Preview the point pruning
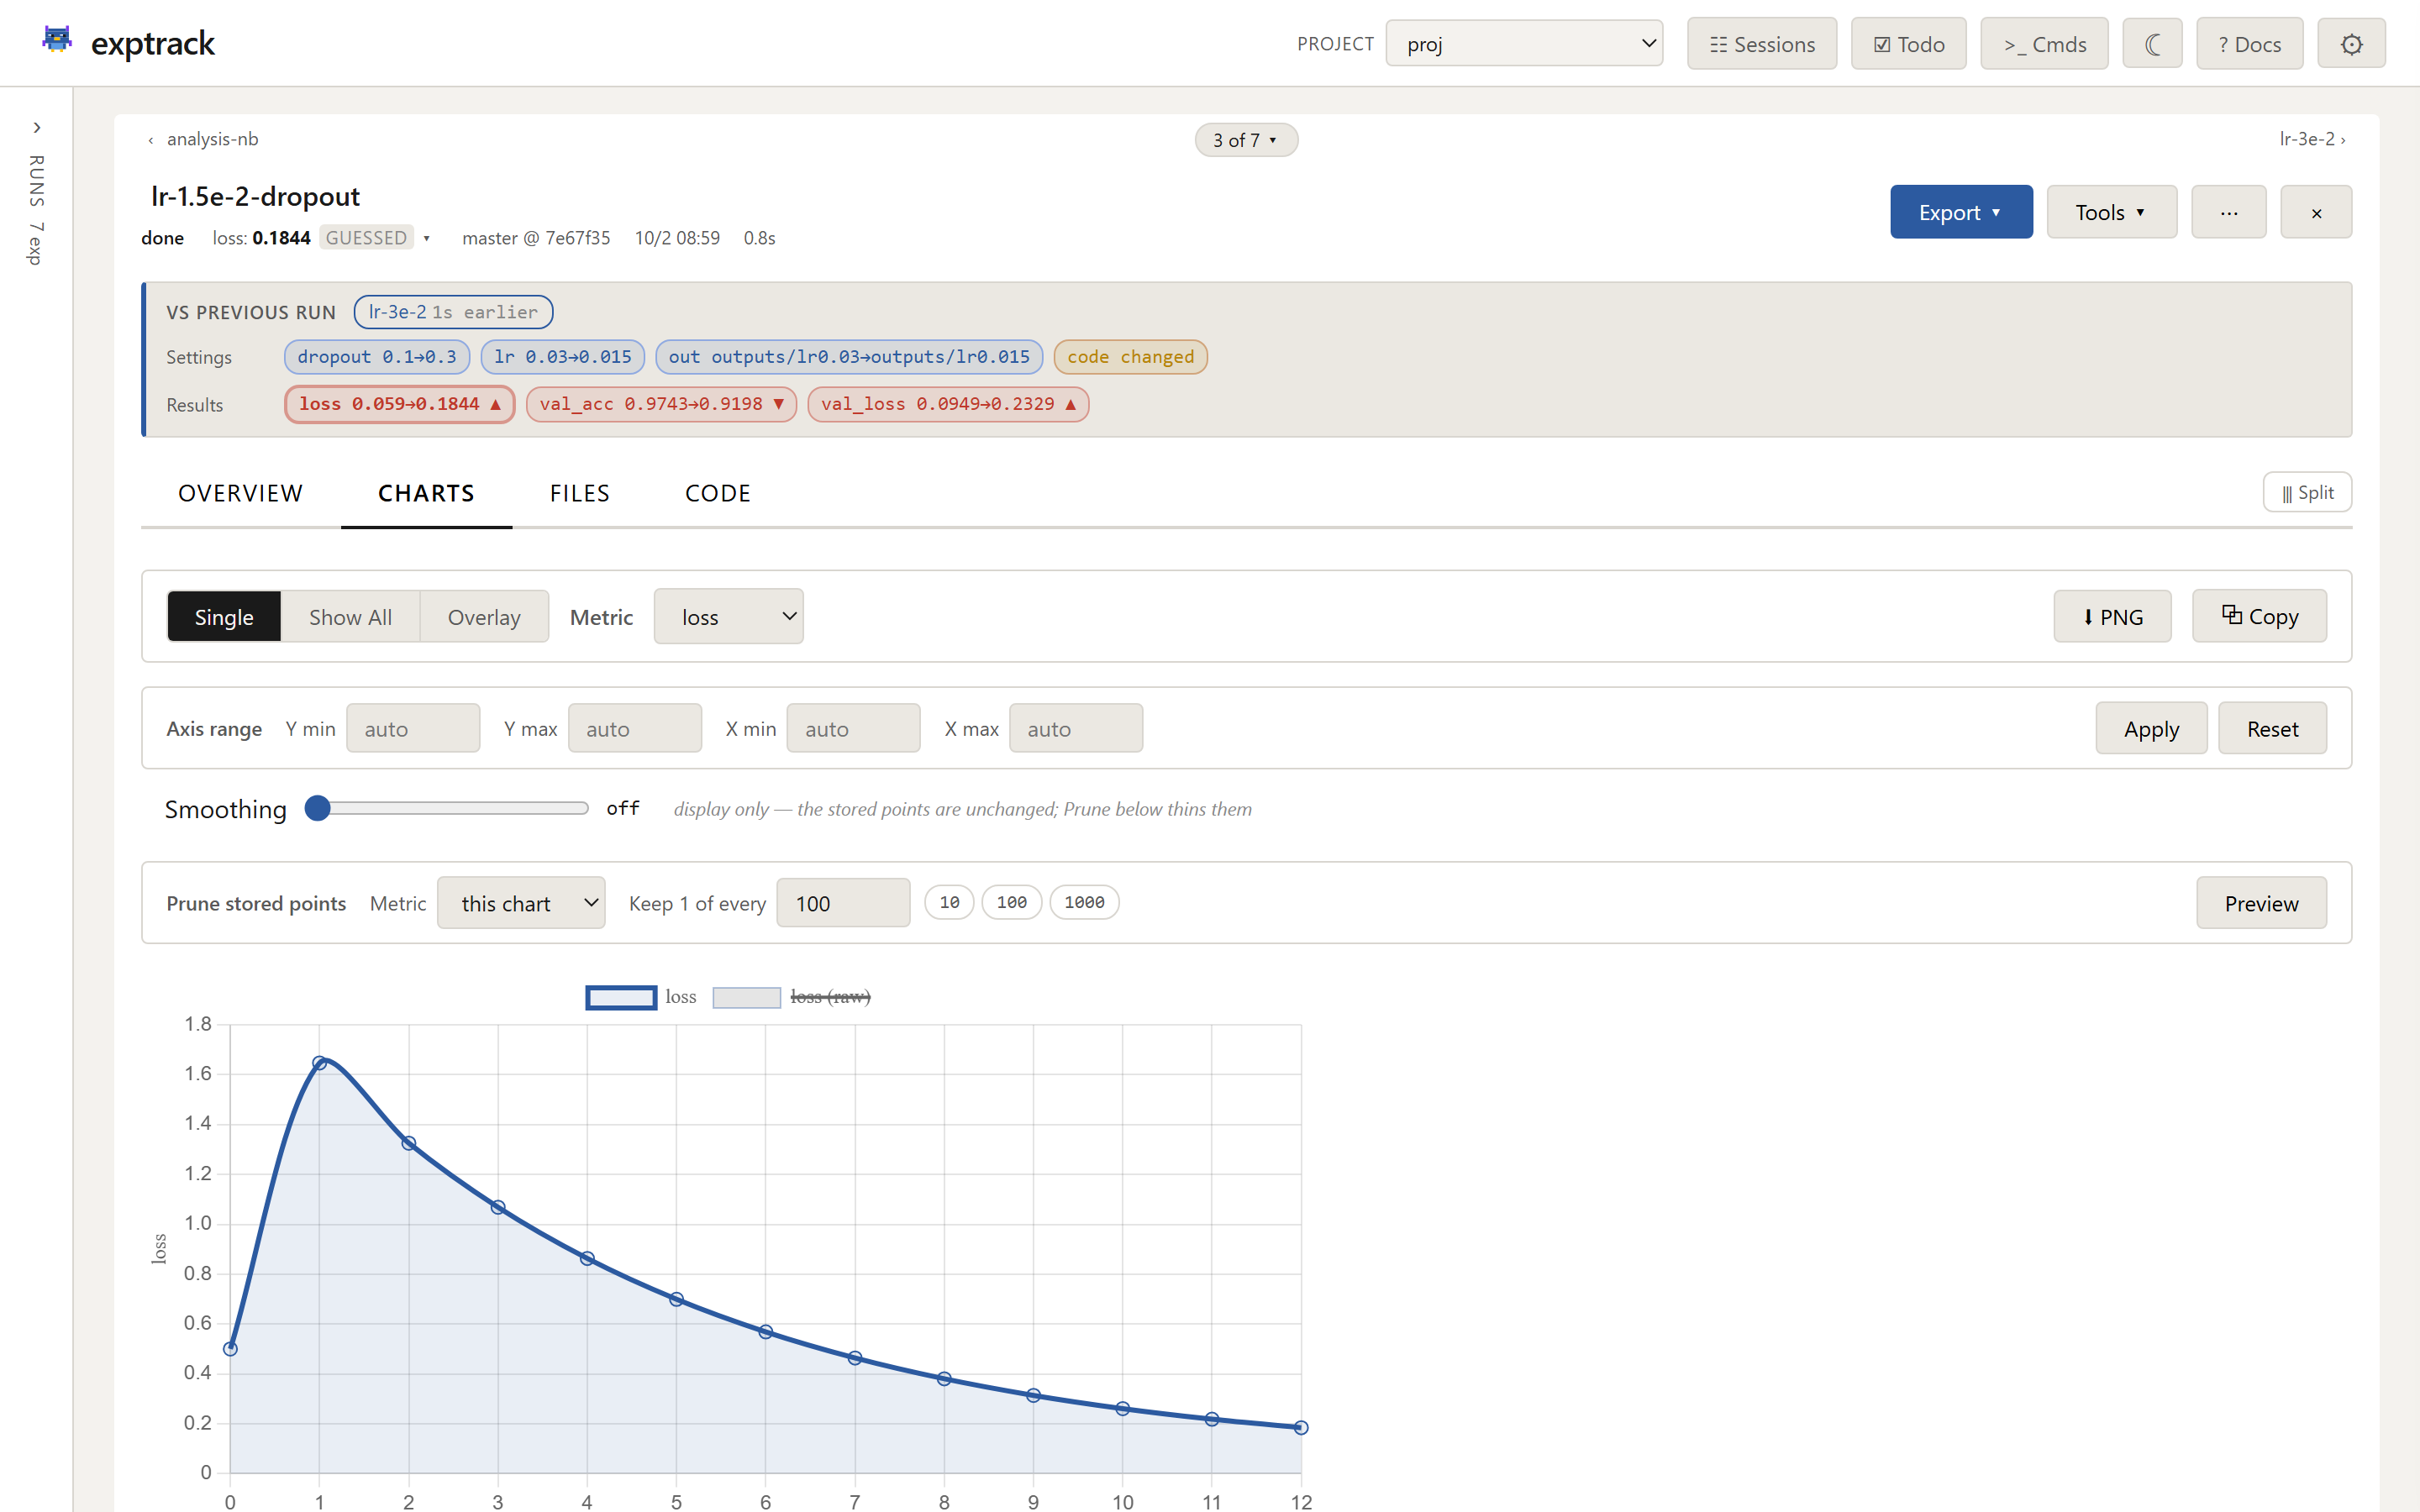Image resolution: width=2420 pixels, height=1512 pixels. 2261,903
